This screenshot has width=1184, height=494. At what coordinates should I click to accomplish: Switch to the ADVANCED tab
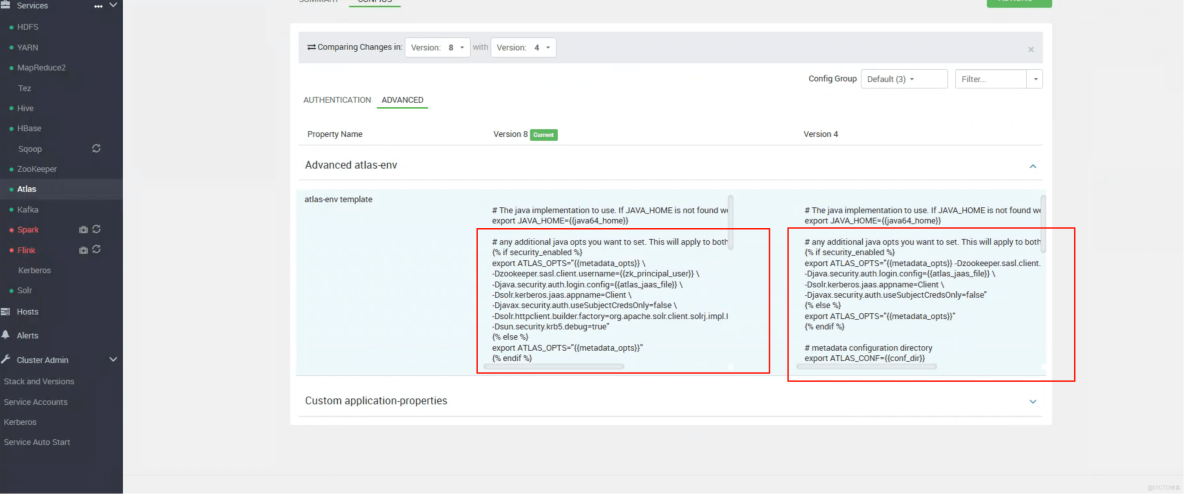point(402,100)
